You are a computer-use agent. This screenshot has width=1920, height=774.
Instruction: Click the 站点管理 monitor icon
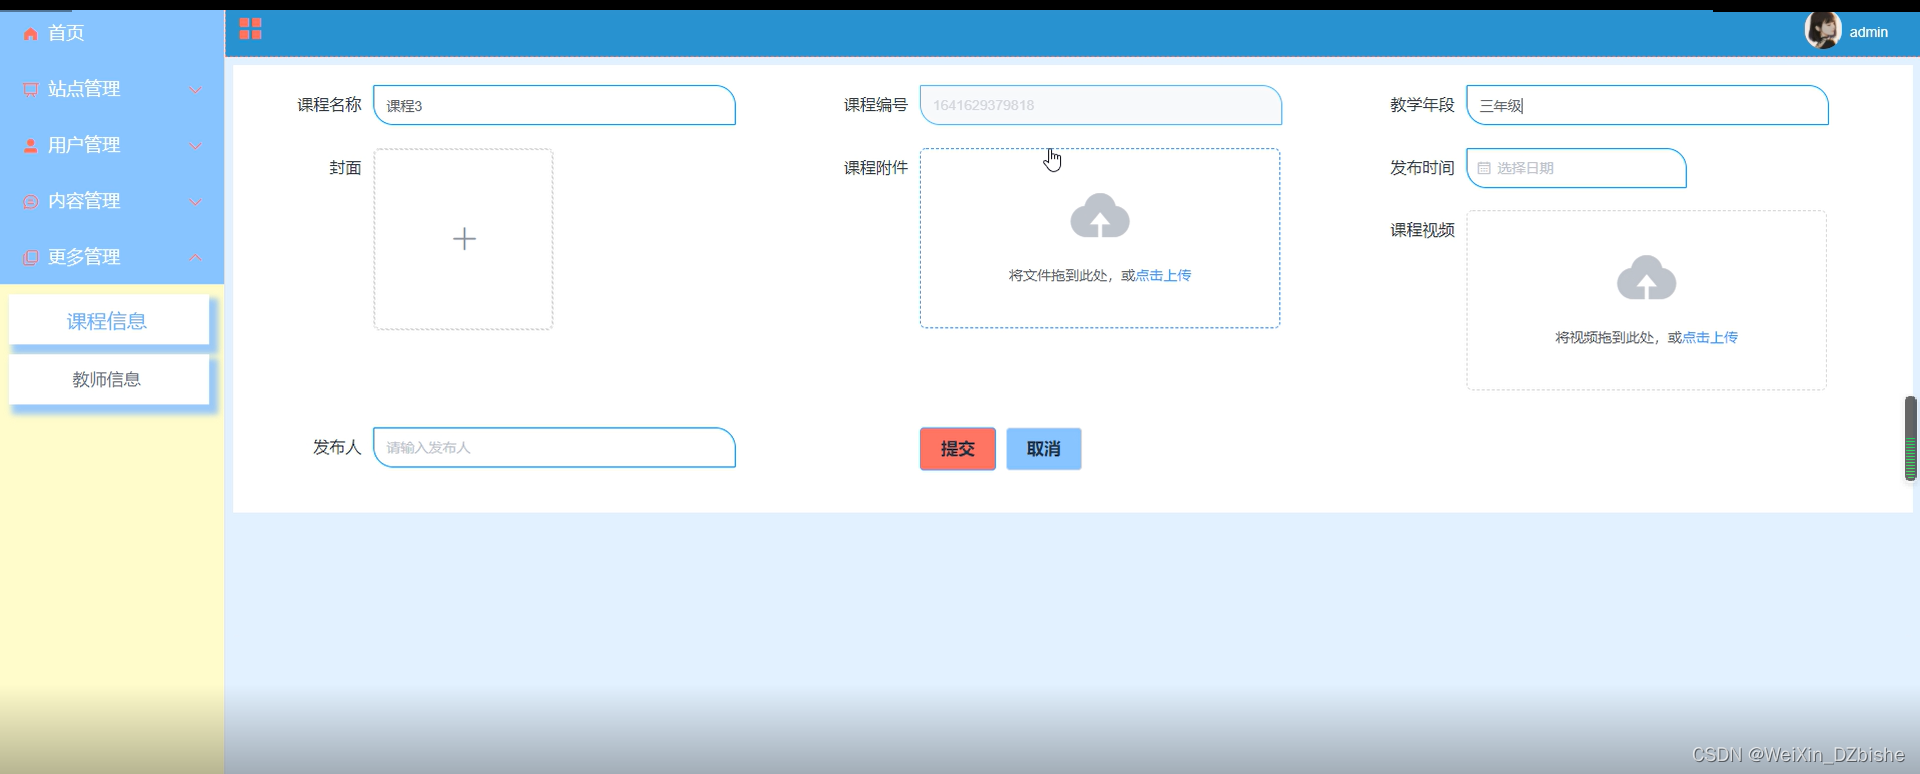[x=31, y=90]
